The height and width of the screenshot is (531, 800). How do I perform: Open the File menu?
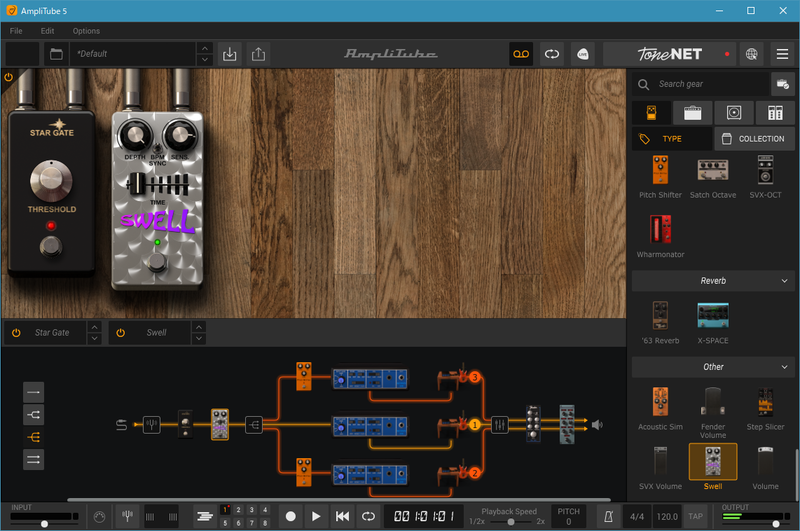click(x=16, y=31)
